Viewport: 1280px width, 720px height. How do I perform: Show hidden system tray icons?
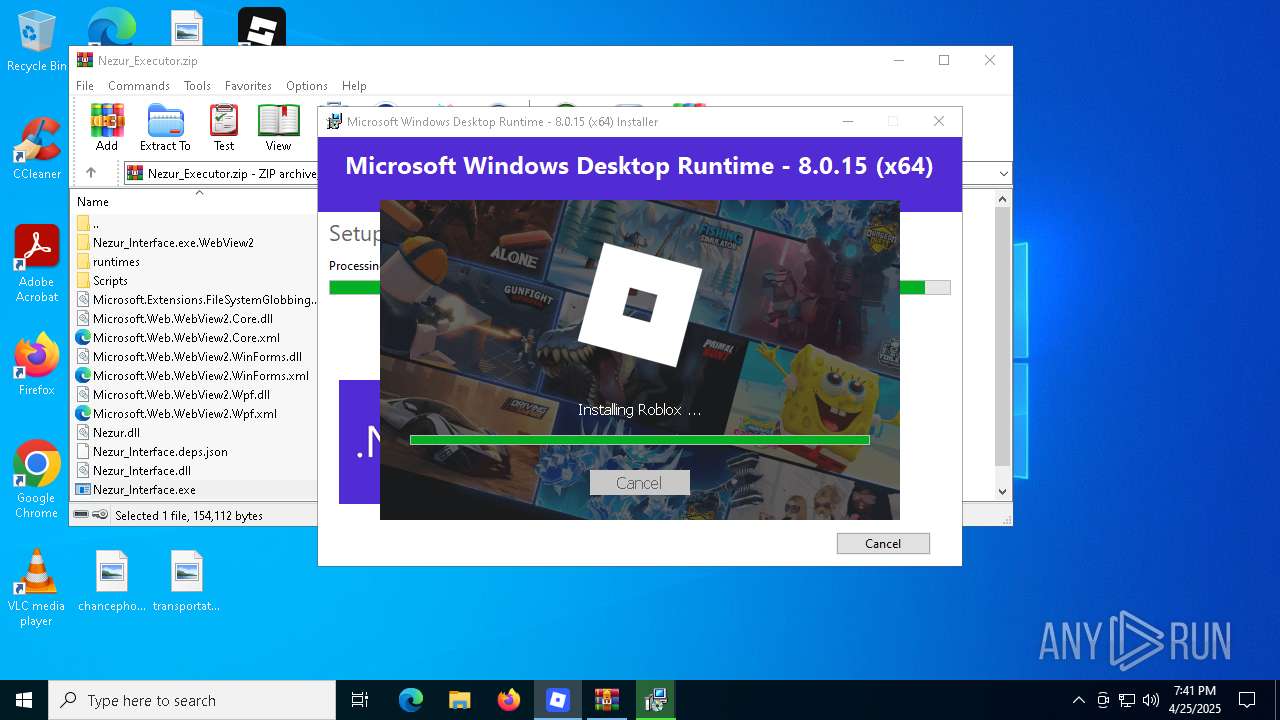click(x=1078, y=700)
